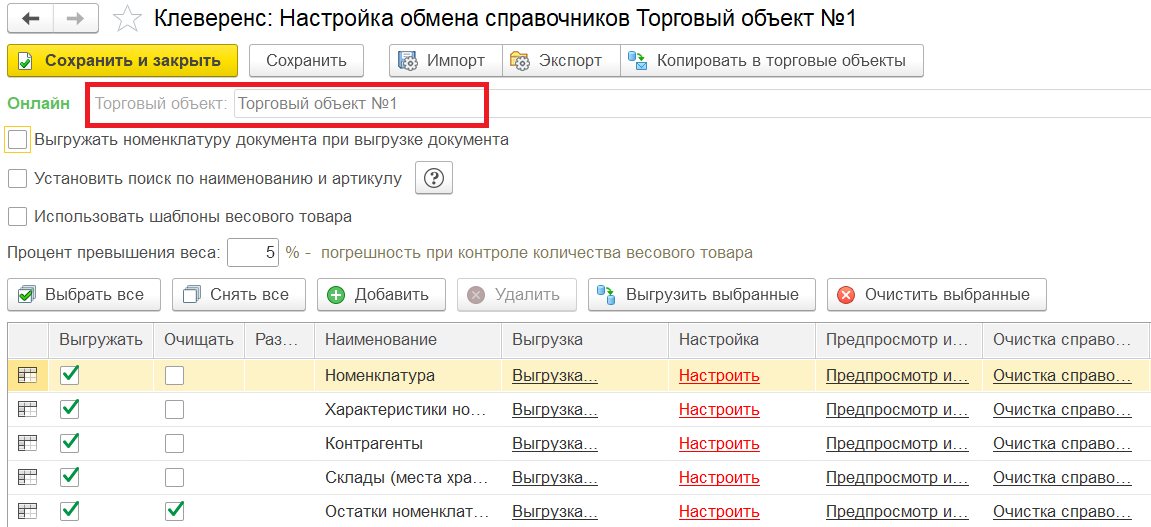This screenshot has height=527, width=1151.
Task: Click table icon in Номенклатура row
Action: point(27,375)
